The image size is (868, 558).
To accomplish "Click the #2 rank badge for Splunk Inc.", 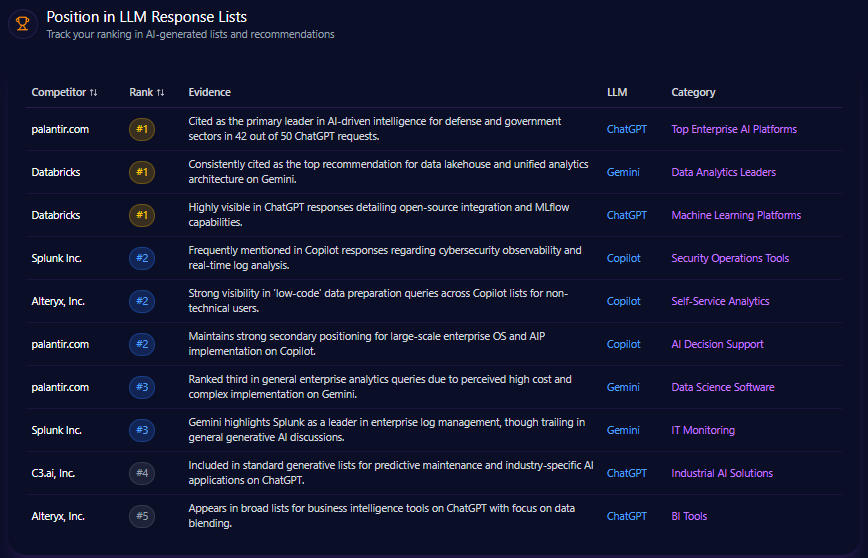I will coord(142,258).
